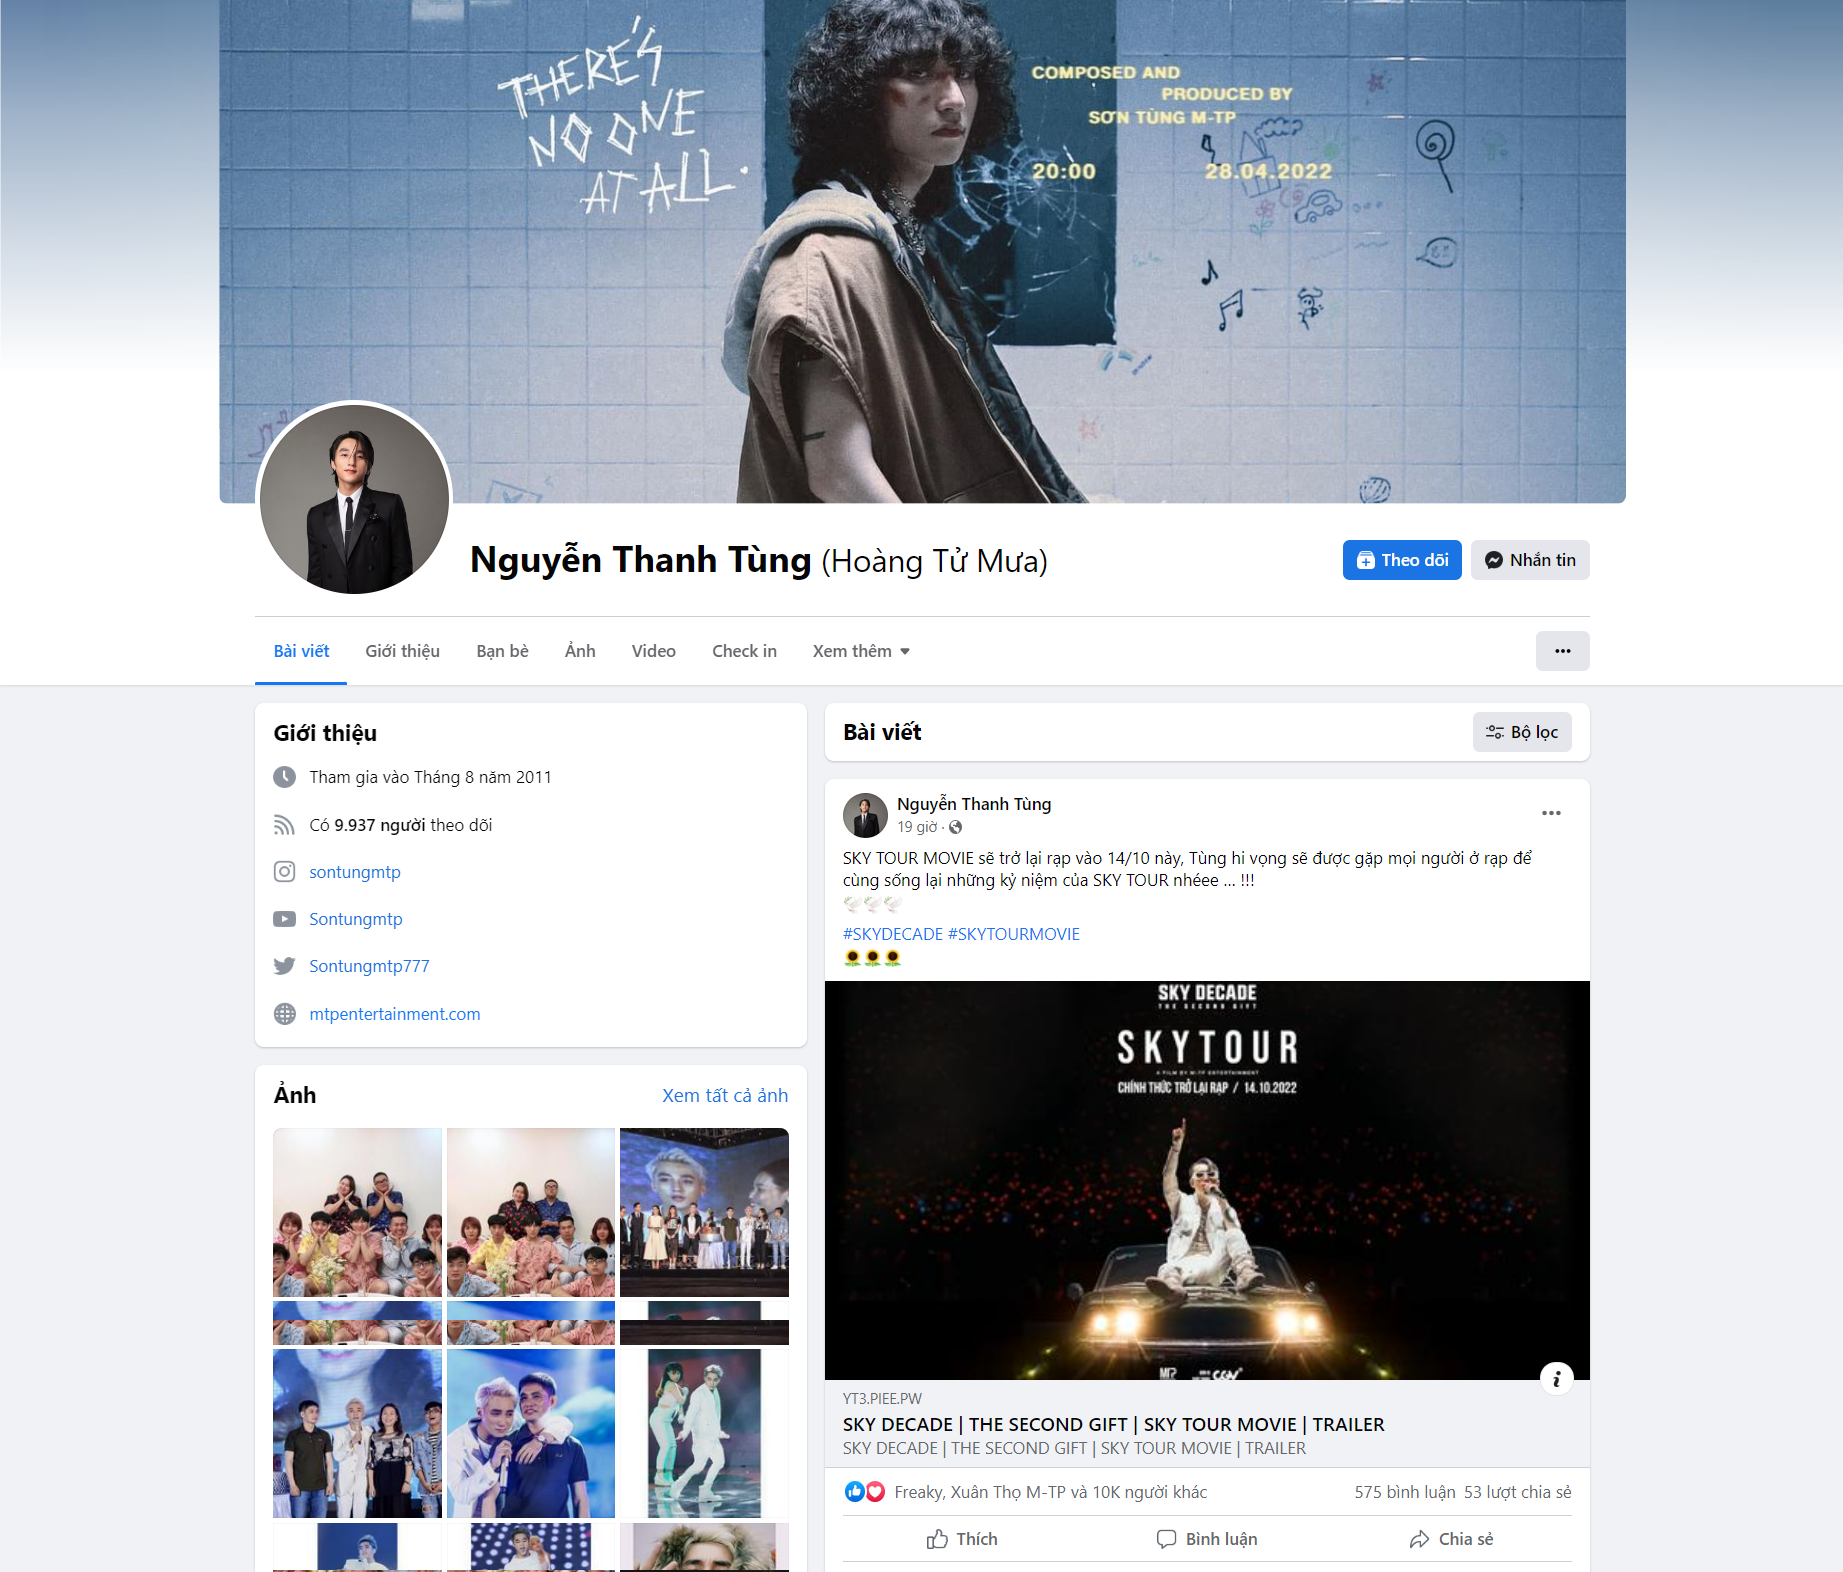This screenshot has height=1572, width=1843.
Task: Open post options ellipsis menu
Action: (1551, 813)
